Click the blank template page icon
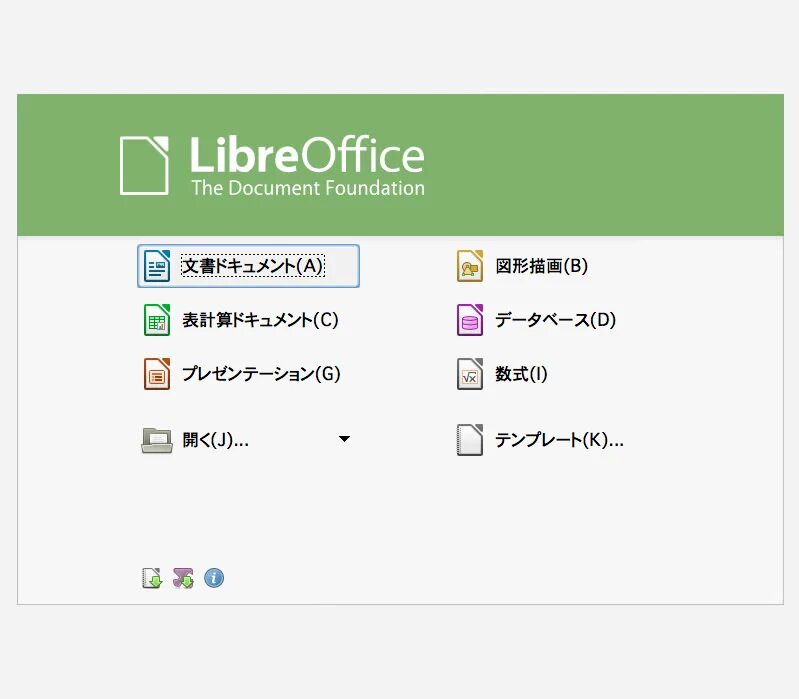This screenshot has width=799, height=699. pyautogui.click(x=470, y=440)
